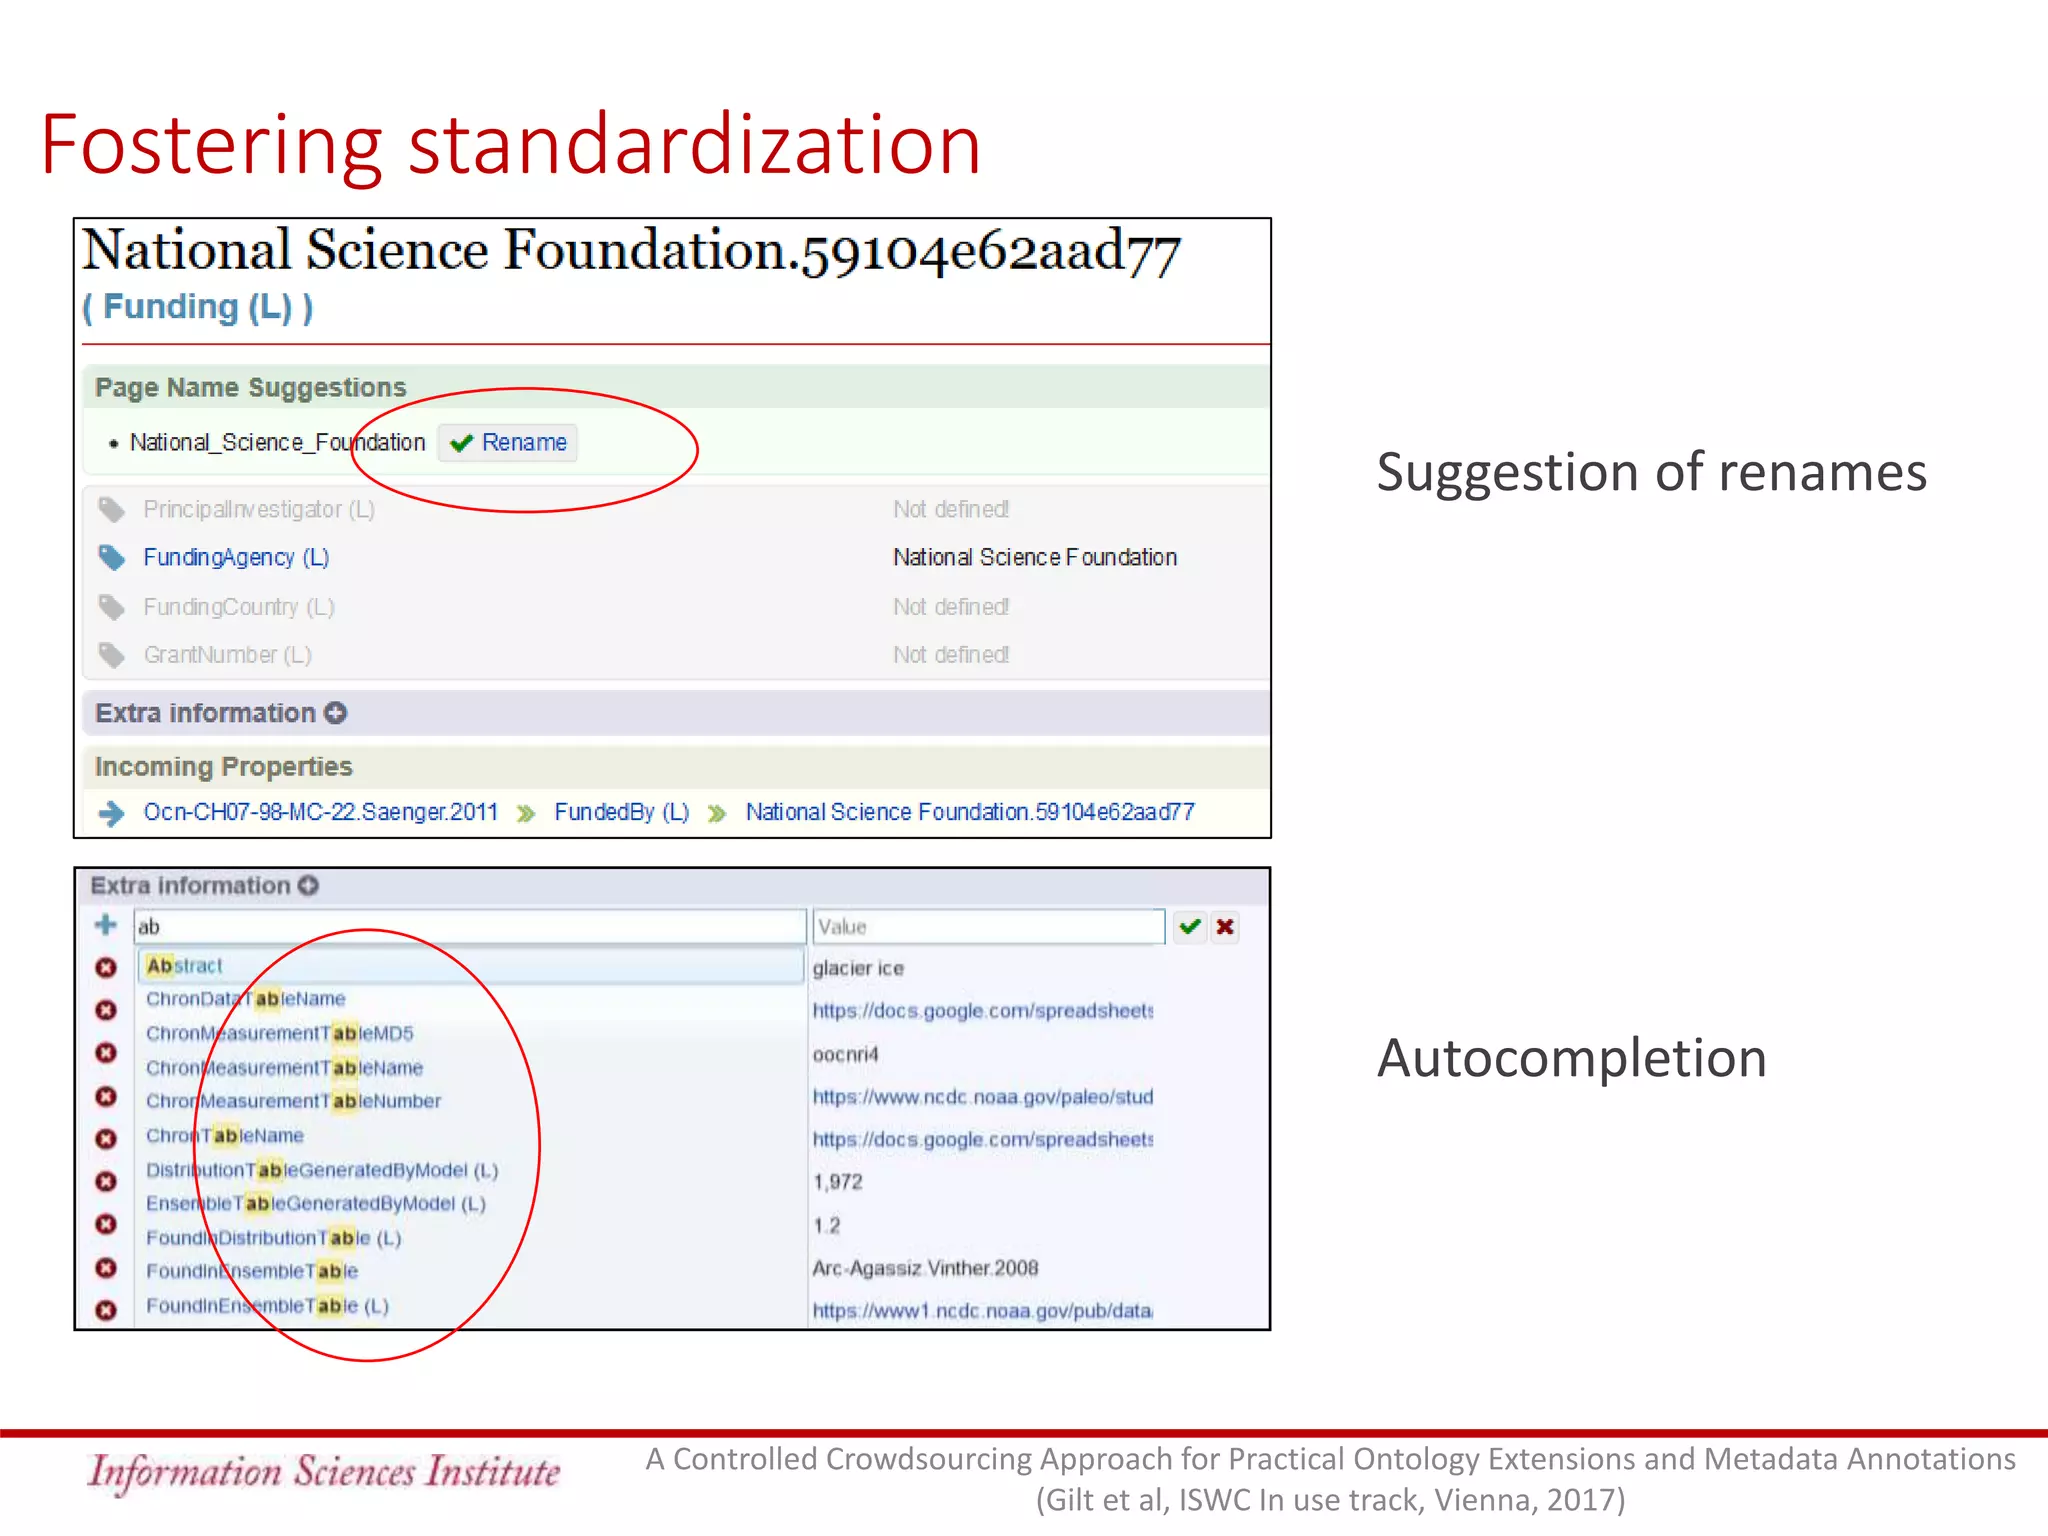This screenshot has height=1536, width=2048.
Task: Click the PrincipalInvestigator (L) property
Action: [x=259, y=509]
